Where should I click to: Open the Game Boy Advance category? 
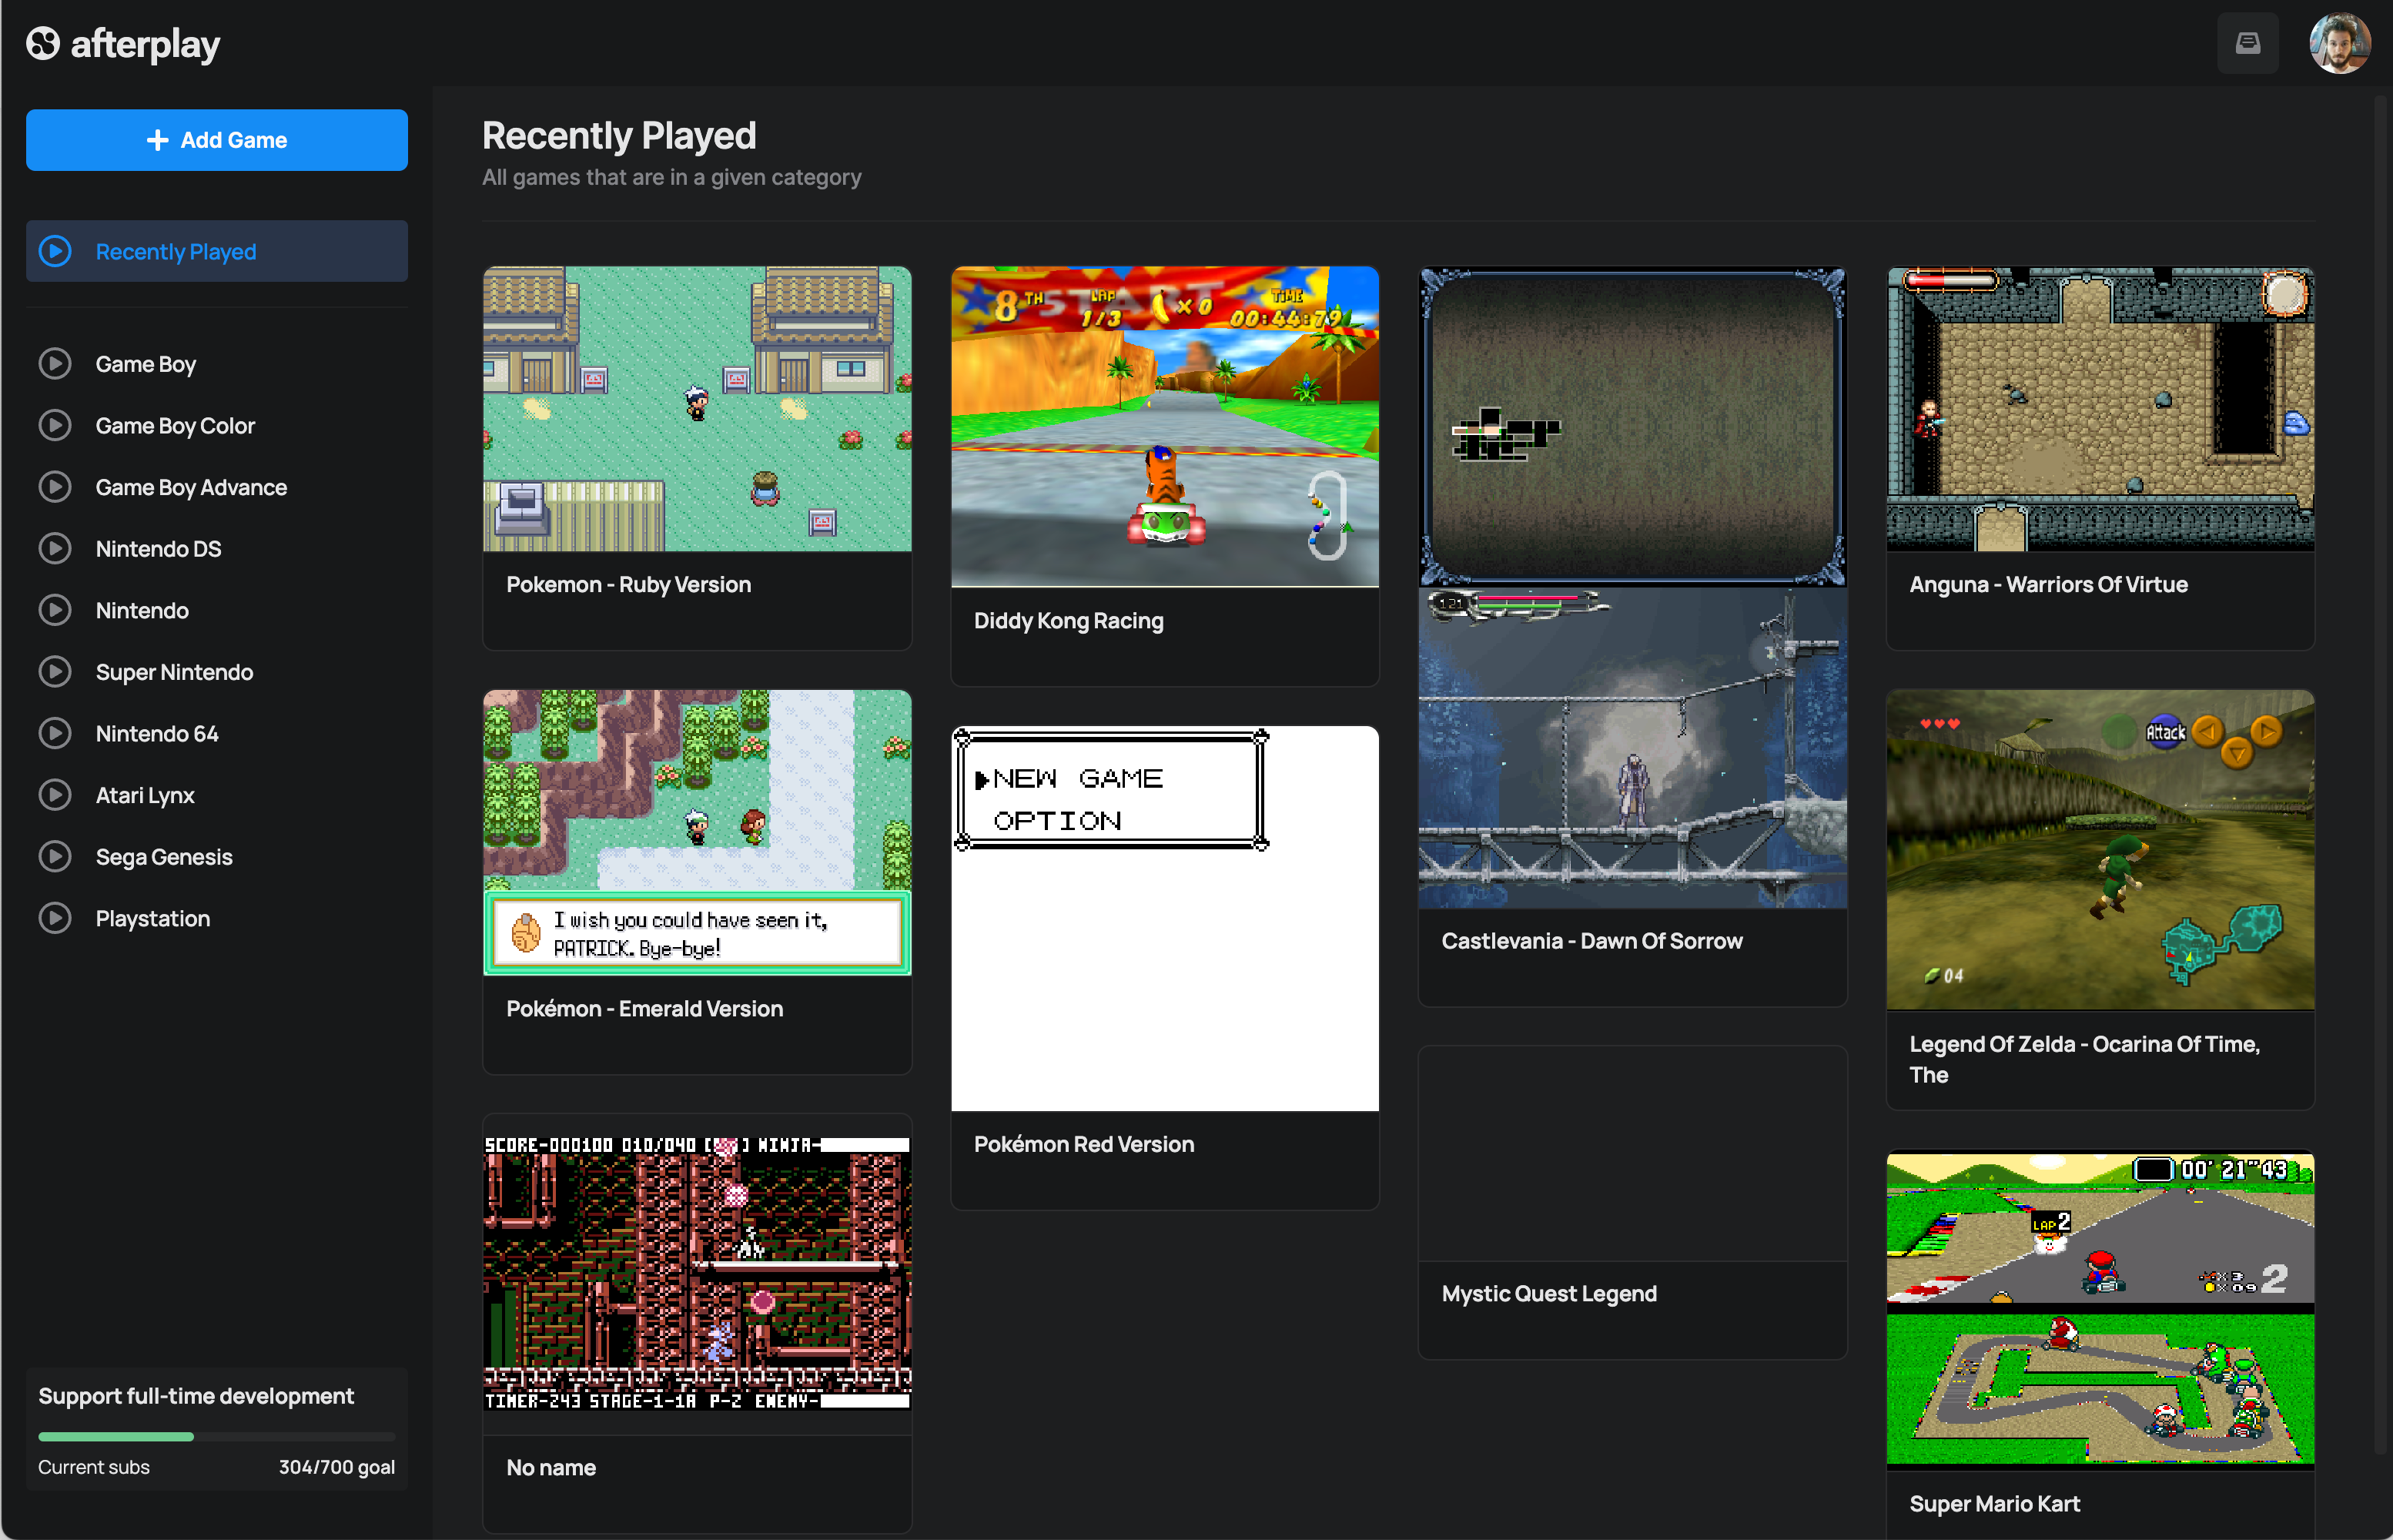point(191,487)
